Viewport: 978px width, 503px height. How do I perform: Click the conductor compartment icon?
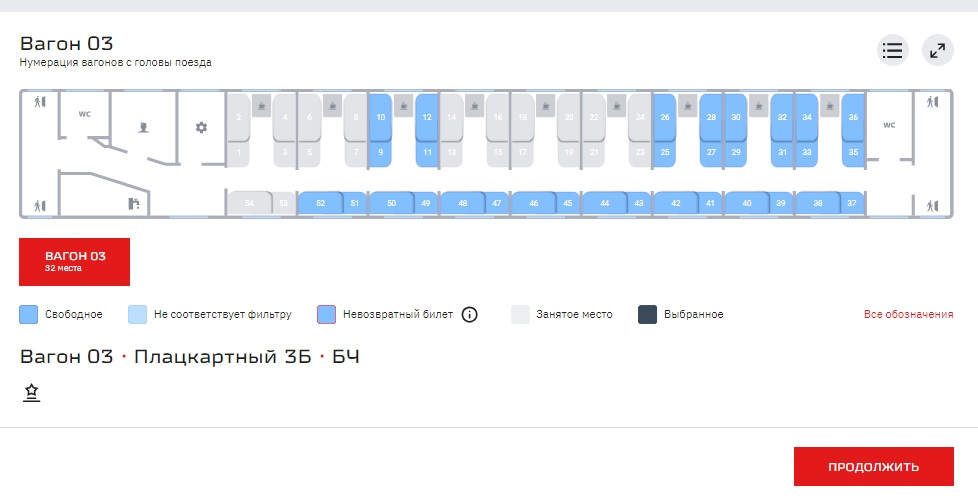pyautogui.click(x=144, y=127)
